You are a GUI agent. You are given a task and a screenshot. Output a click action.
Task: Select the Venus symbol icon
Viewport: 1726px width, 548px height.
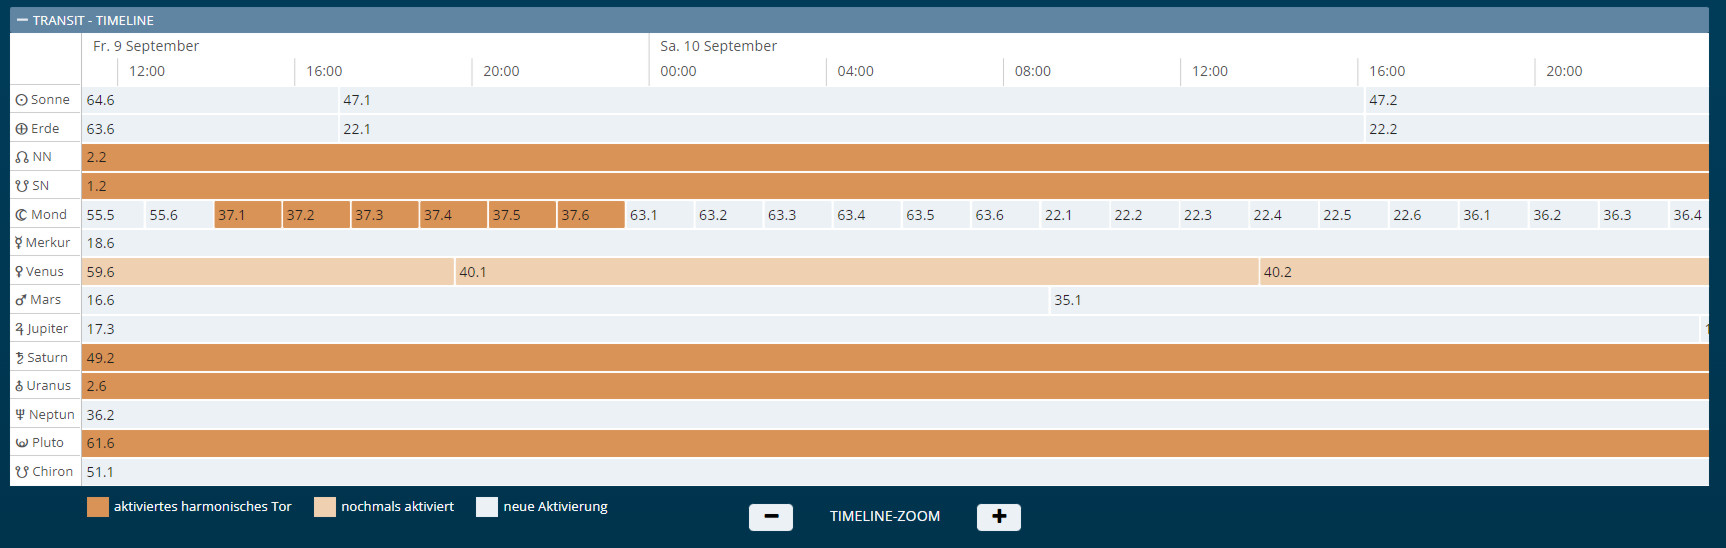point(19,272)
